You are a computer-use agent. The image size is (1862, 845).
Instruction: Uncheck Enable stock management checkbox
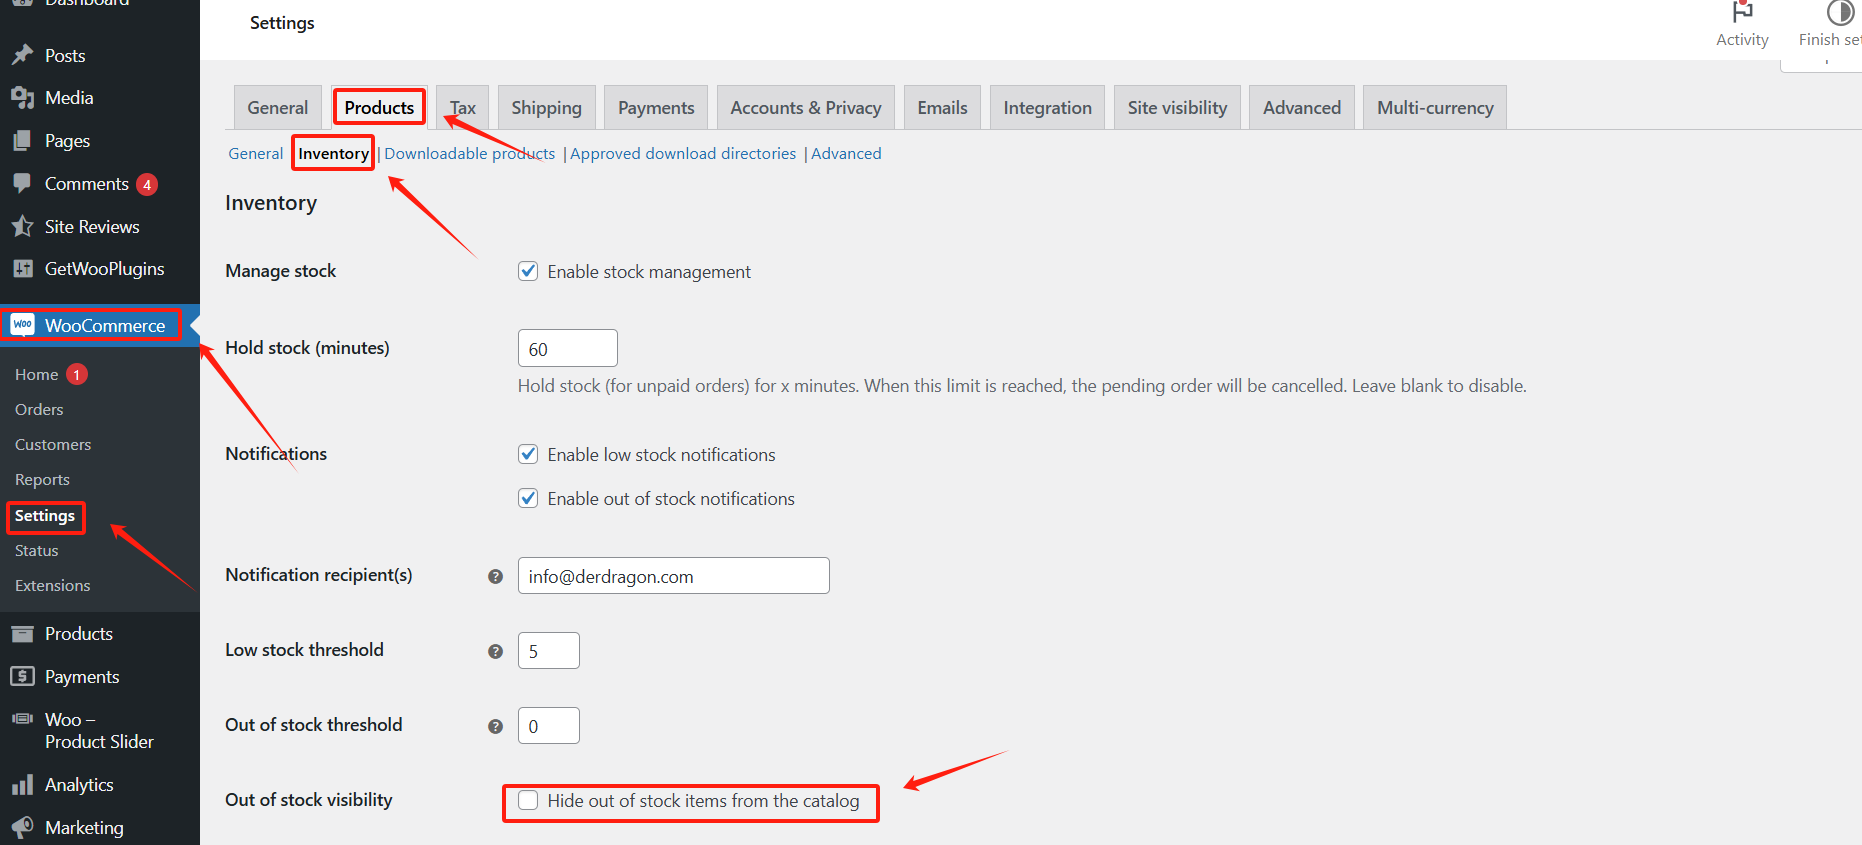click(528, 271)
